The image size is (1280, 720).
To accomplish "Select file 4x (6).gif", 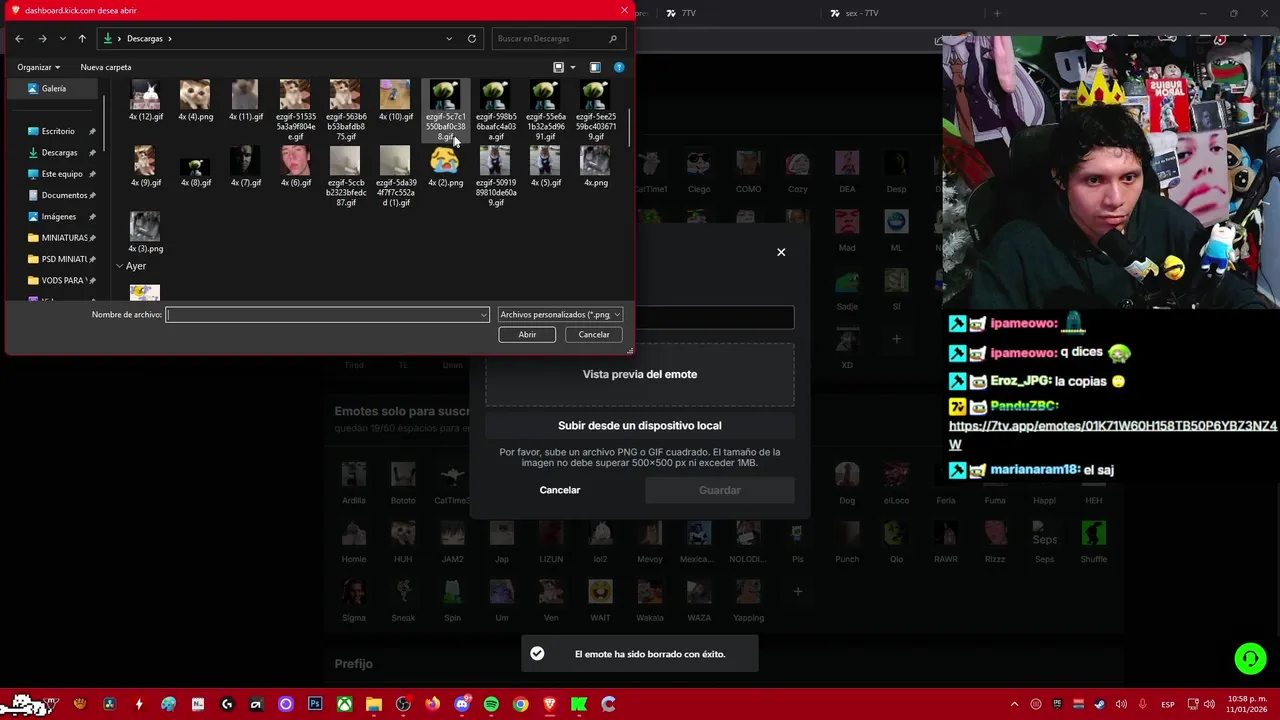I will pos(295,167).
